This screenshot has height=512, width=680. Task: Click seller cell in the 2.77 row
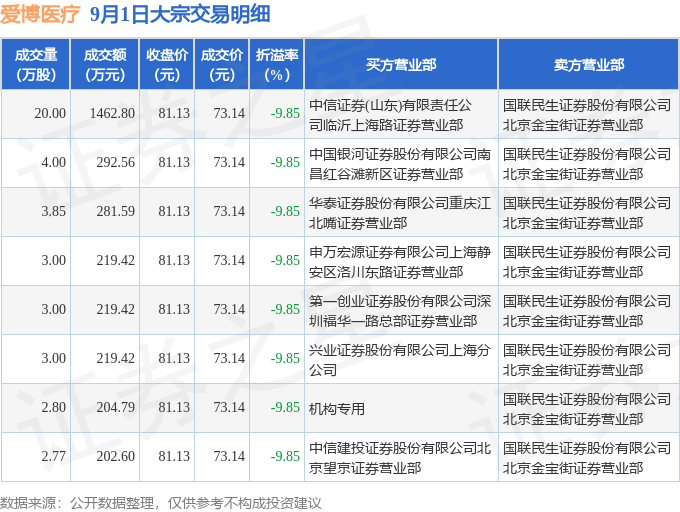point(587,458)
